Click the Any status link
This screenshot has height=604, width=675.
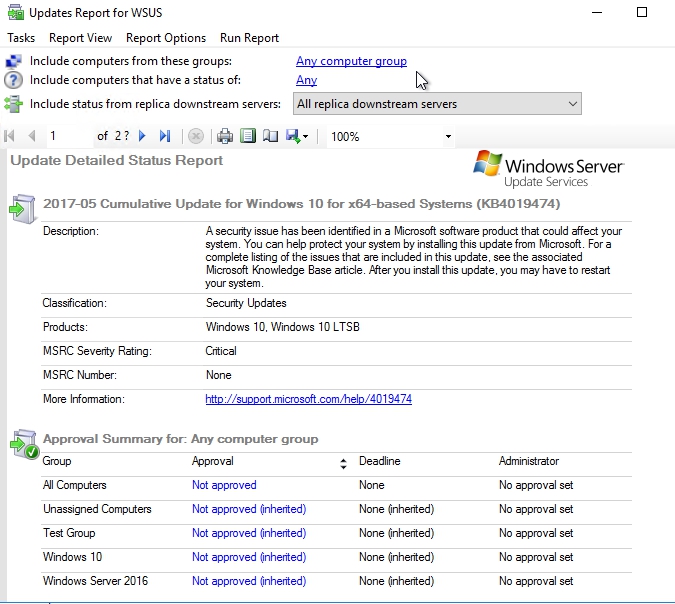(x=306, y=80)
